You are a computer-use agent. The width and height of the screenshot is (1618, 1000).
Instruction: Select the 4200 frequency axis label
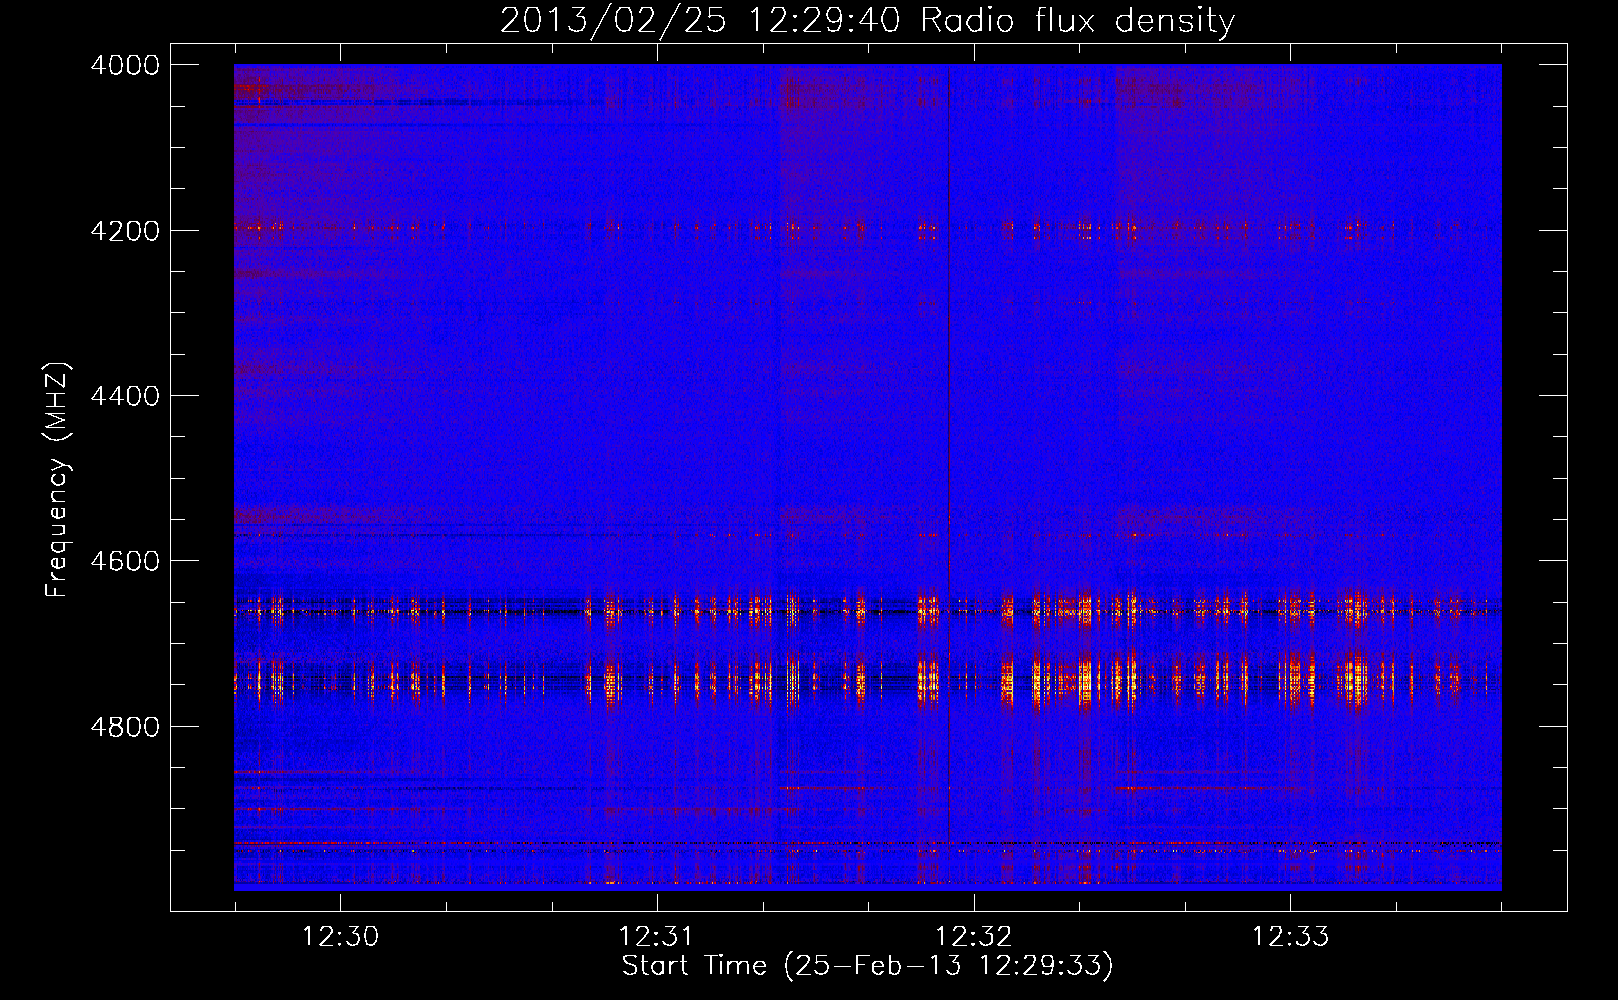(125, 231)
